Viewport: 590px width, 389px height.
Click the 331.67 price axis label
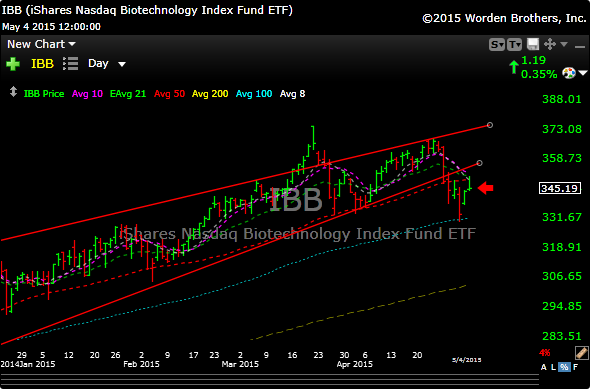click(562, 217)
